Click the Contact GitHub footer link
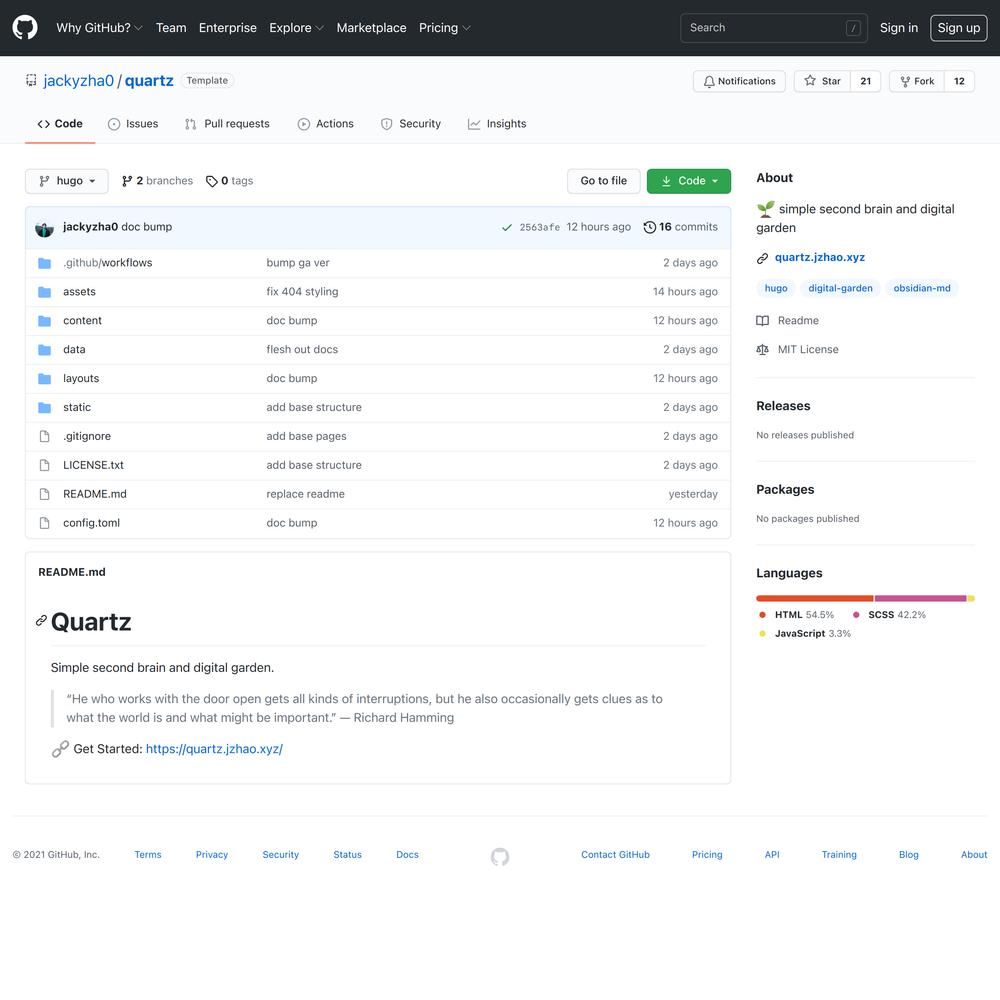The width and height of the screenshot is (1000, 1000). click(615, 855)
